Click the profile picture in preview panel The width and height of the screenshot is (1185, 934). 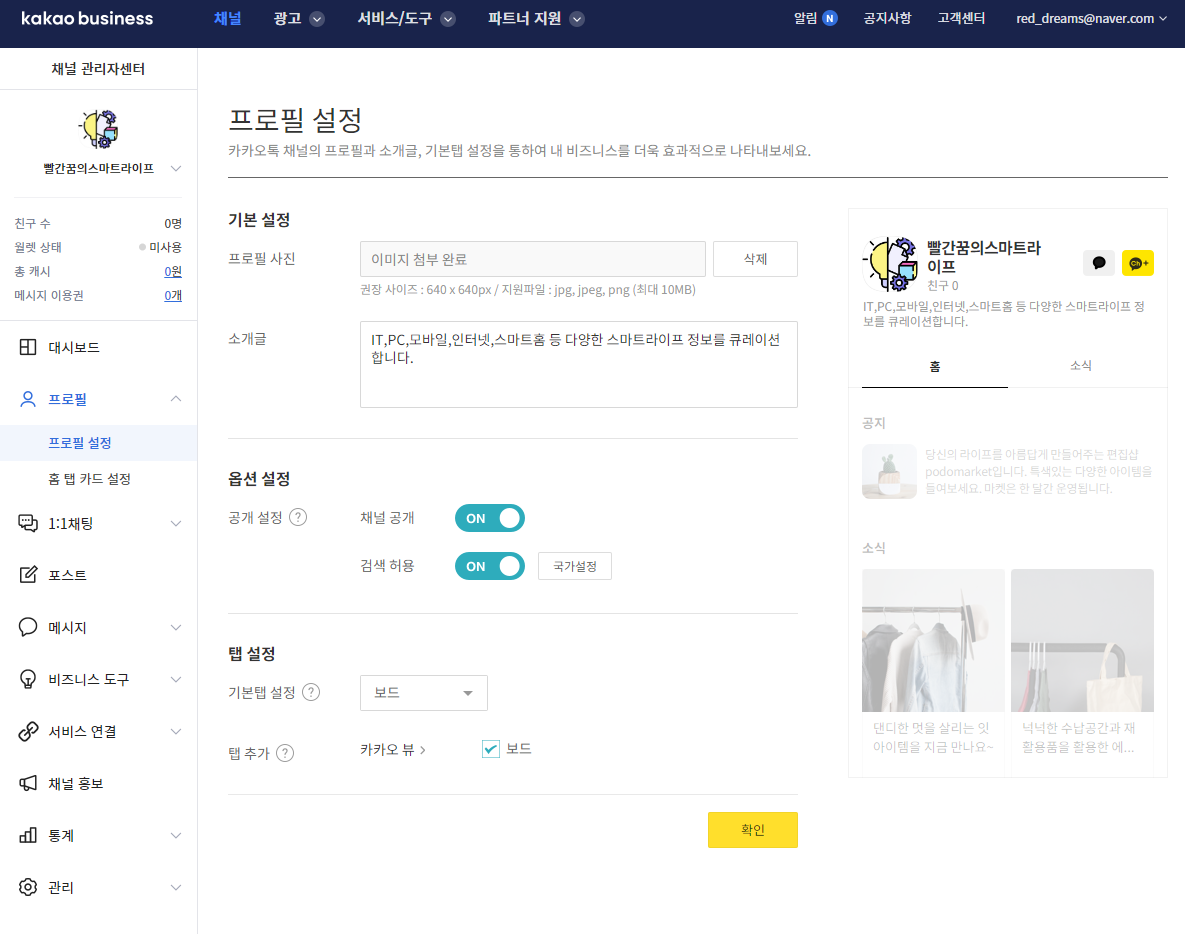[891, 264]
